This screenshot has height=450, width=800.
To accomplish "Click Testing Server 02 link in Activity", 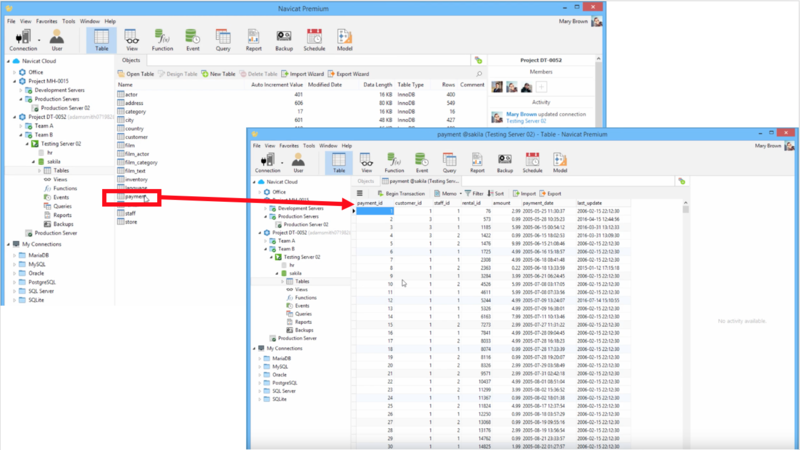I will coord(526,121).
